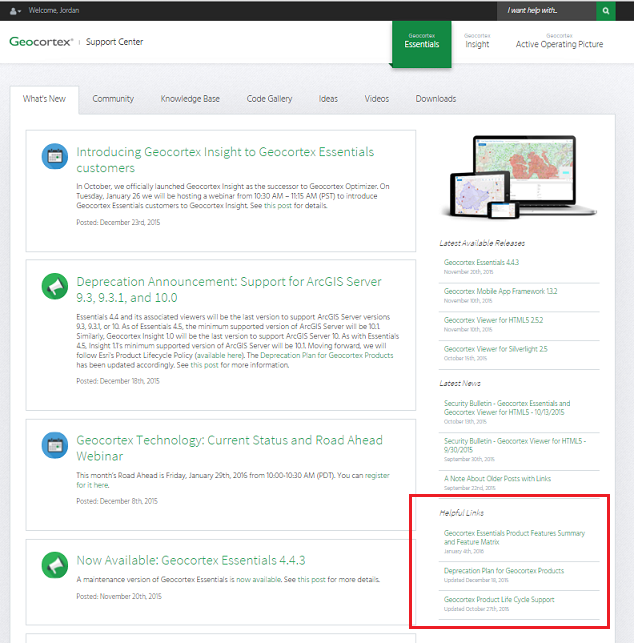Click megaphone icon beside Now Available Essentials 4.4.3

pyautogui.click(x=55, y=565)
